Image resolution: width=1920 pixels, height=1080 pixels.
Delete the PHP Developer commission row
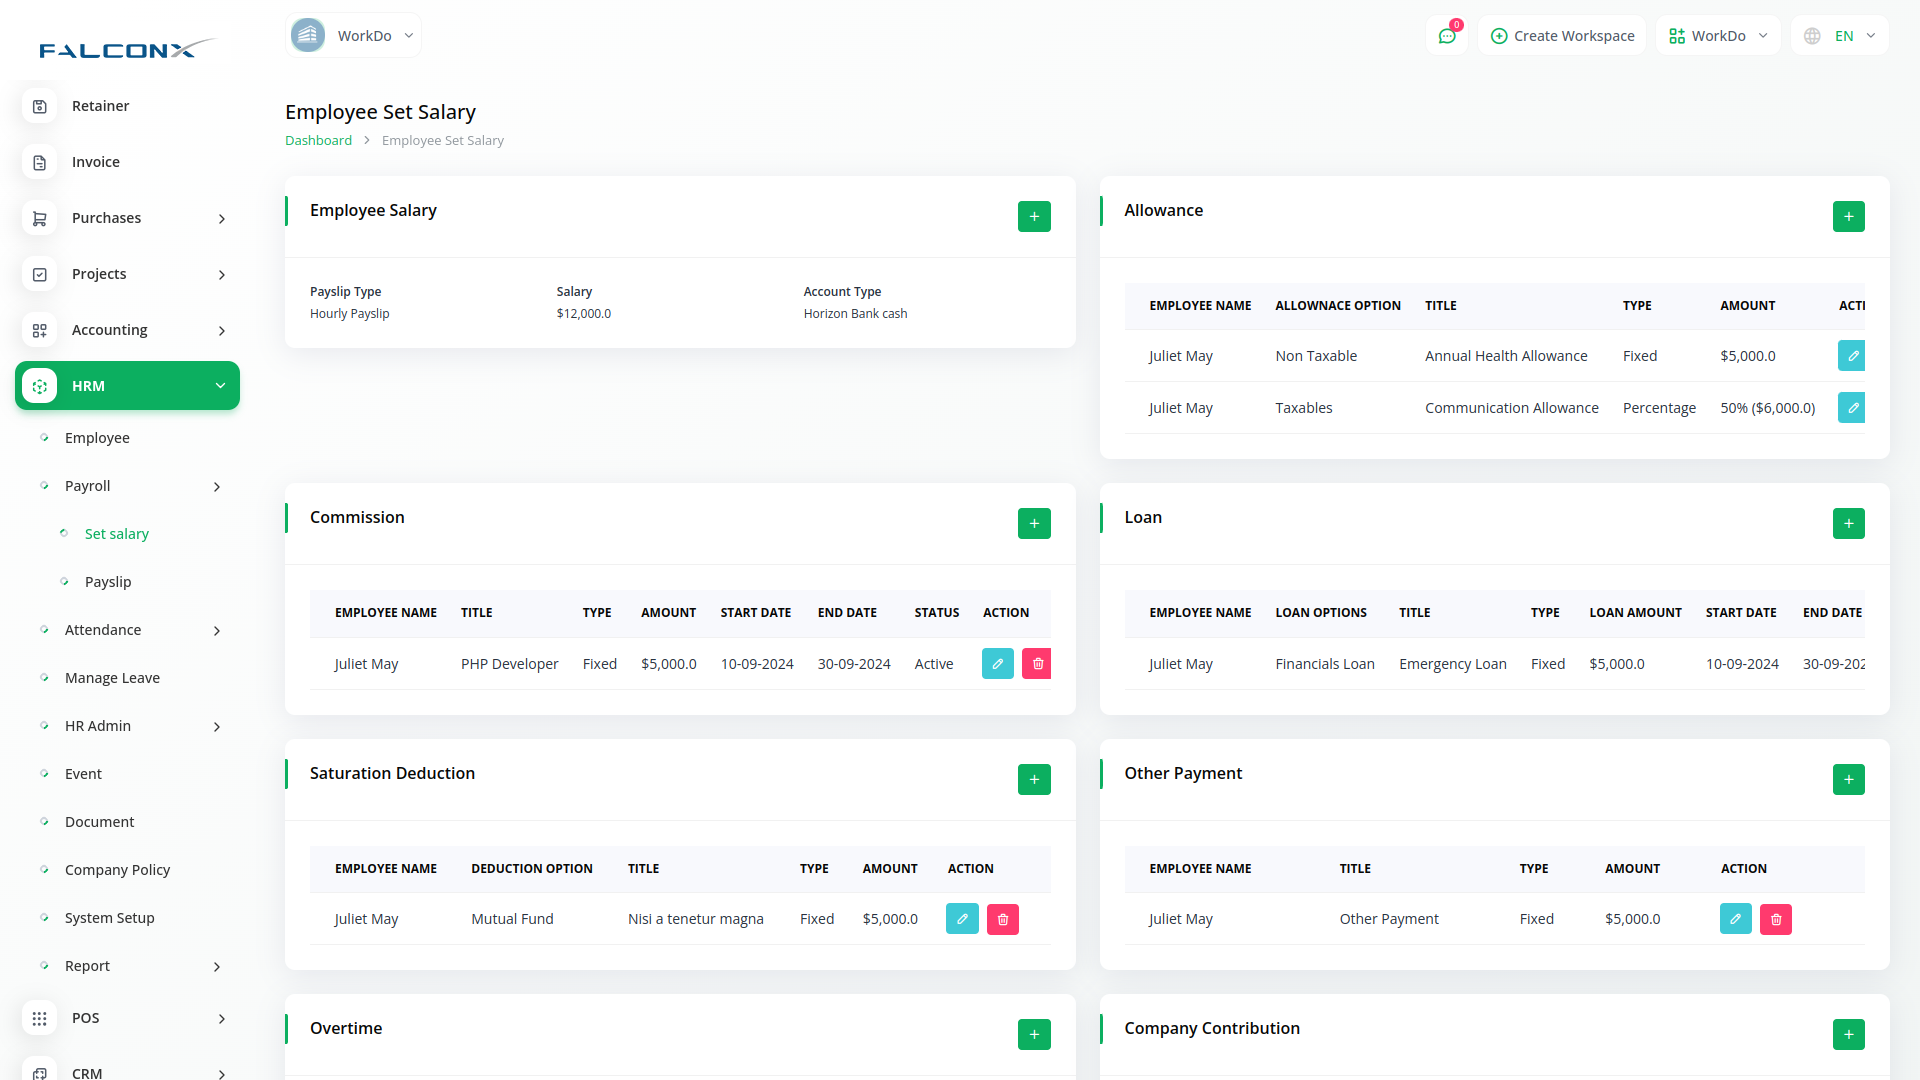coord(1037,664)
